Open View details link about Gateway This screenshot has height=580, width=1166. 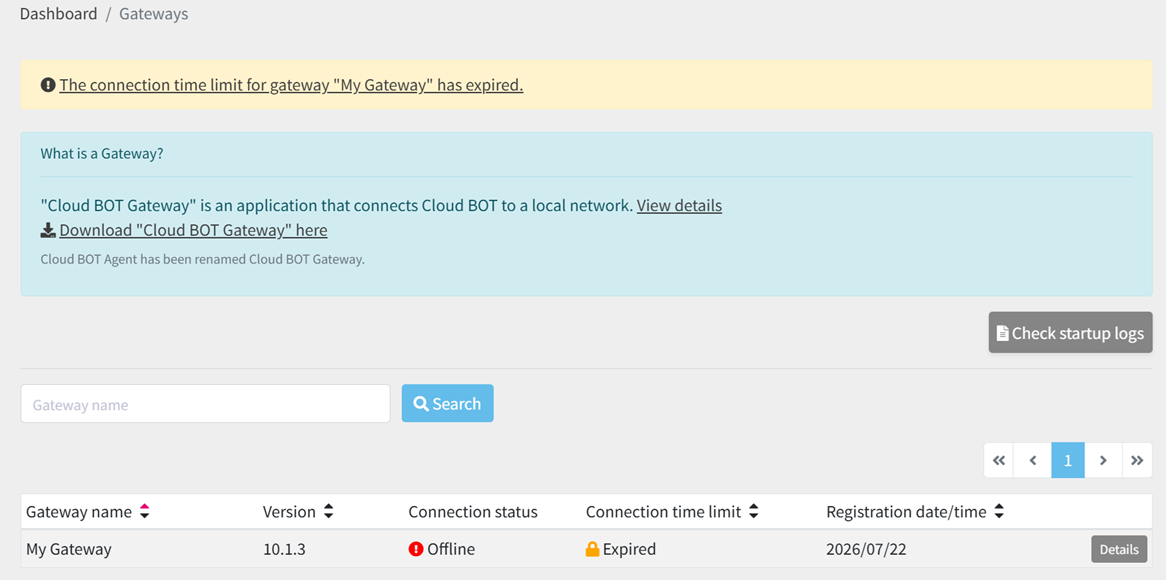(x=679, y=205)
